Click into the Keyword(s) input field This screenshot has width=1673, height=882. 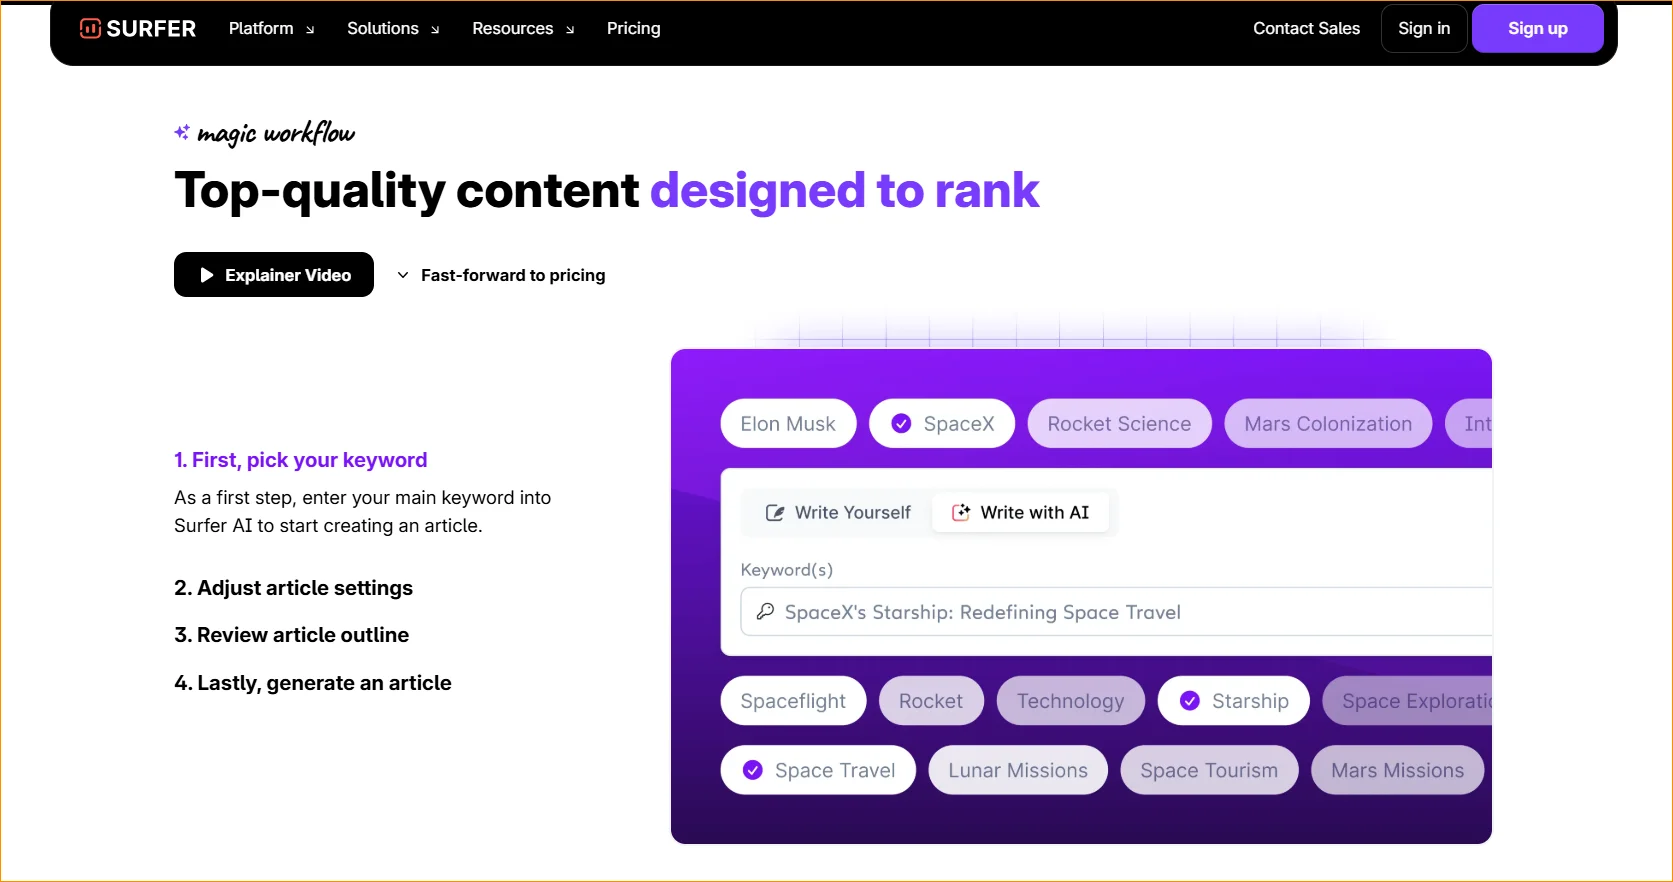(1116, 612)
